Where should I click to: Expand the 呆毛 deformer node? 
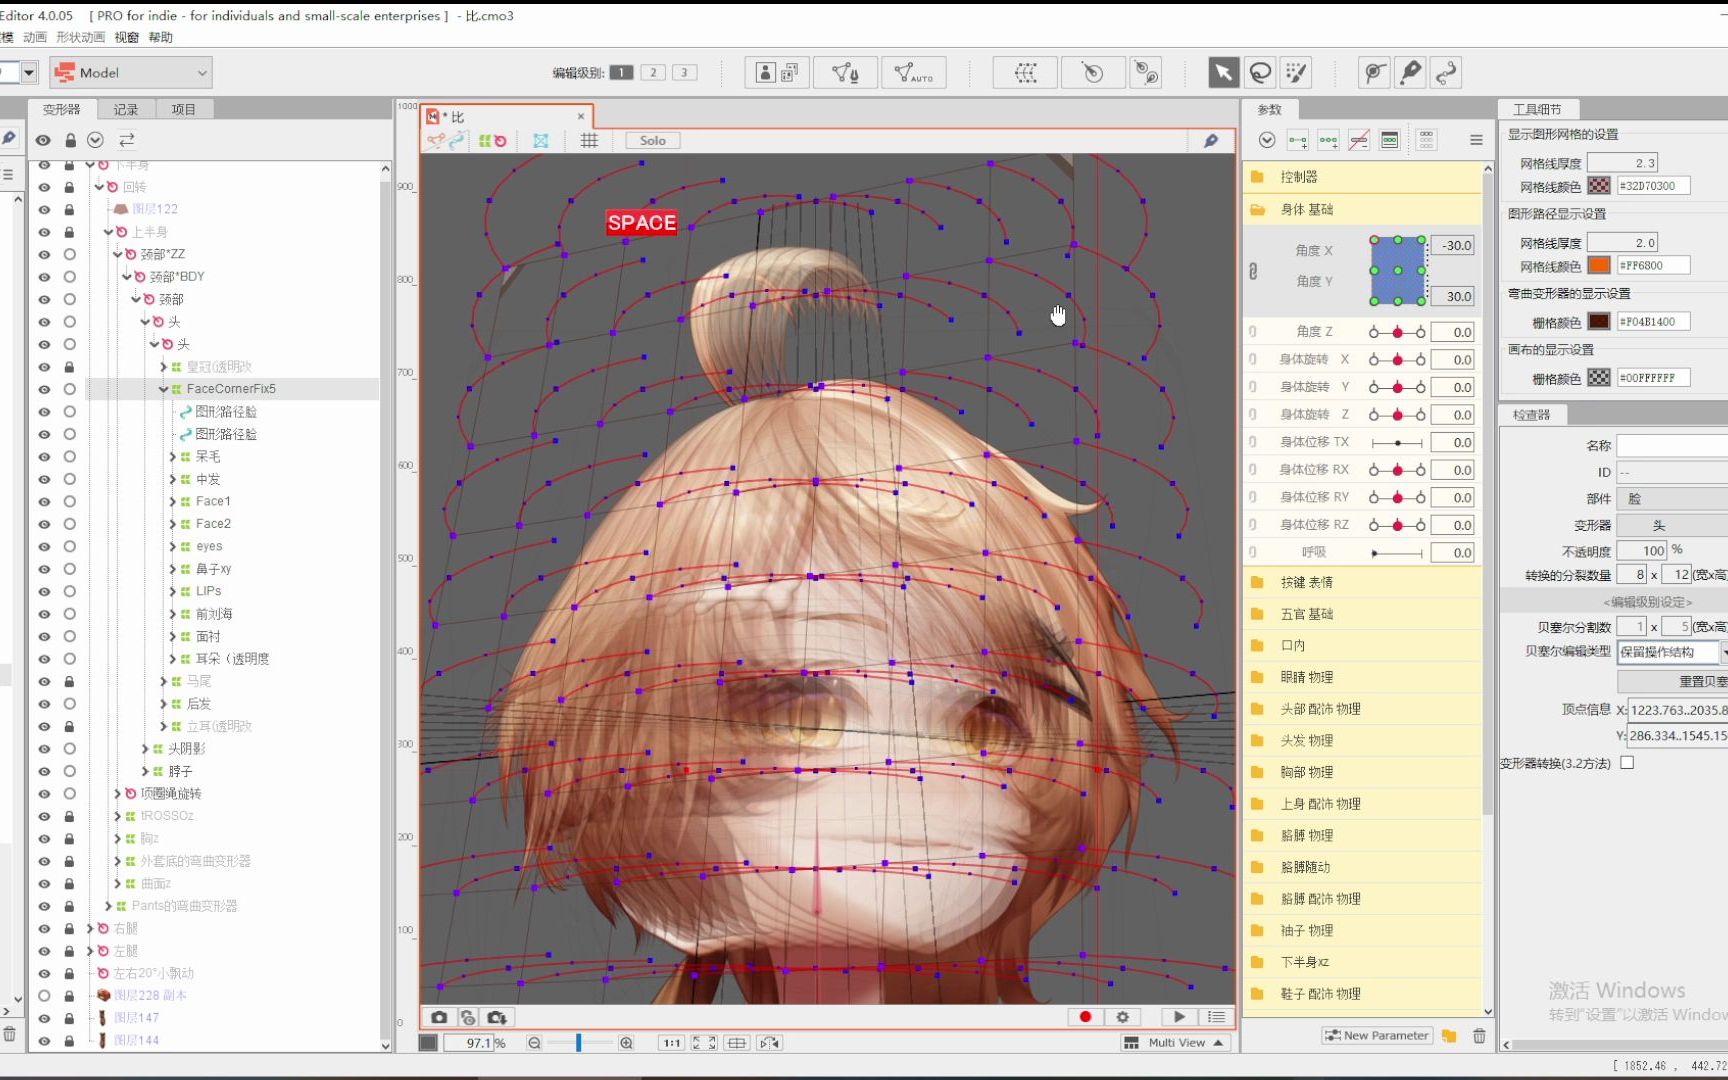(172, 457)
